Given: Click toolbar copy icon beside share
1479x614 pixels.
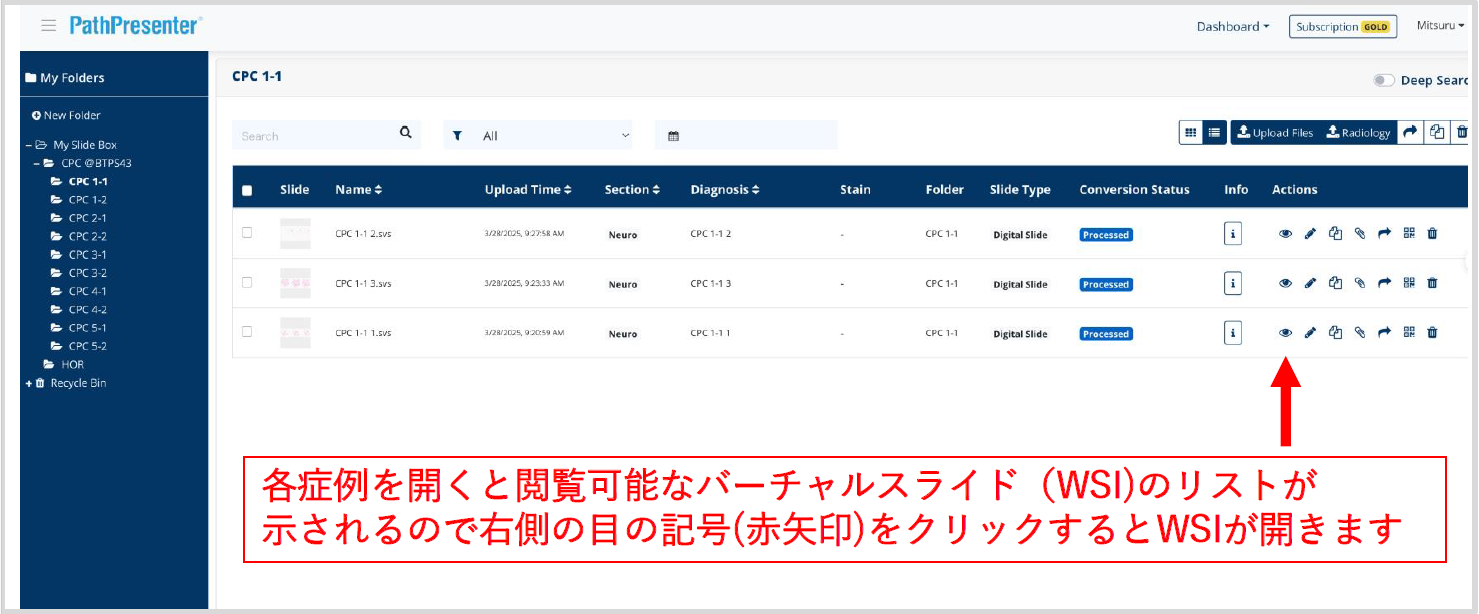Looking at the screenshot, I should click(1437, 132).
